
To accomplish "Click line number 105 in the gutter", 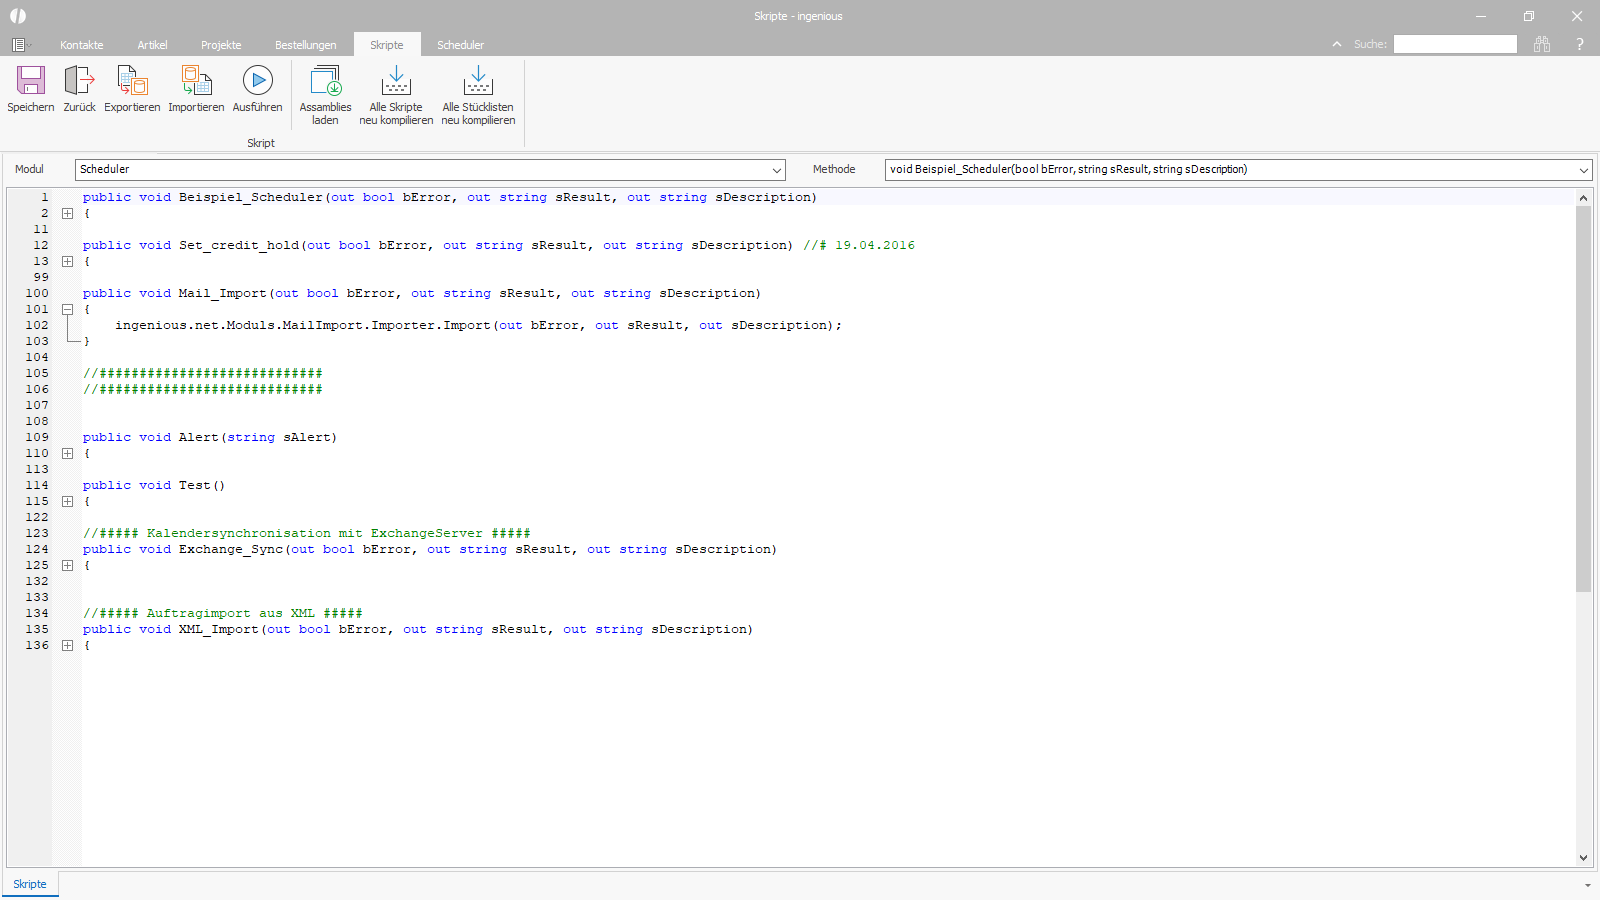I will tap(37, 373).
